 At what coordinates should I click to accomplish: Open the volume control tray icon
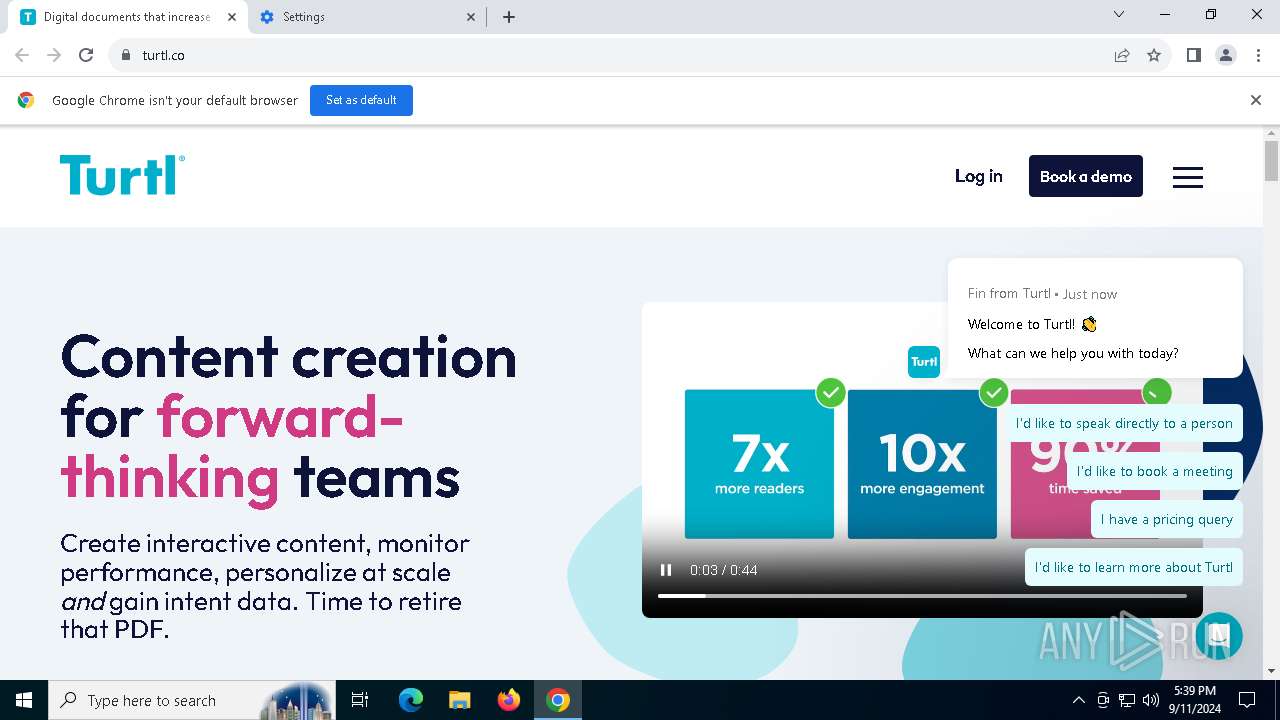[1151, 700]
